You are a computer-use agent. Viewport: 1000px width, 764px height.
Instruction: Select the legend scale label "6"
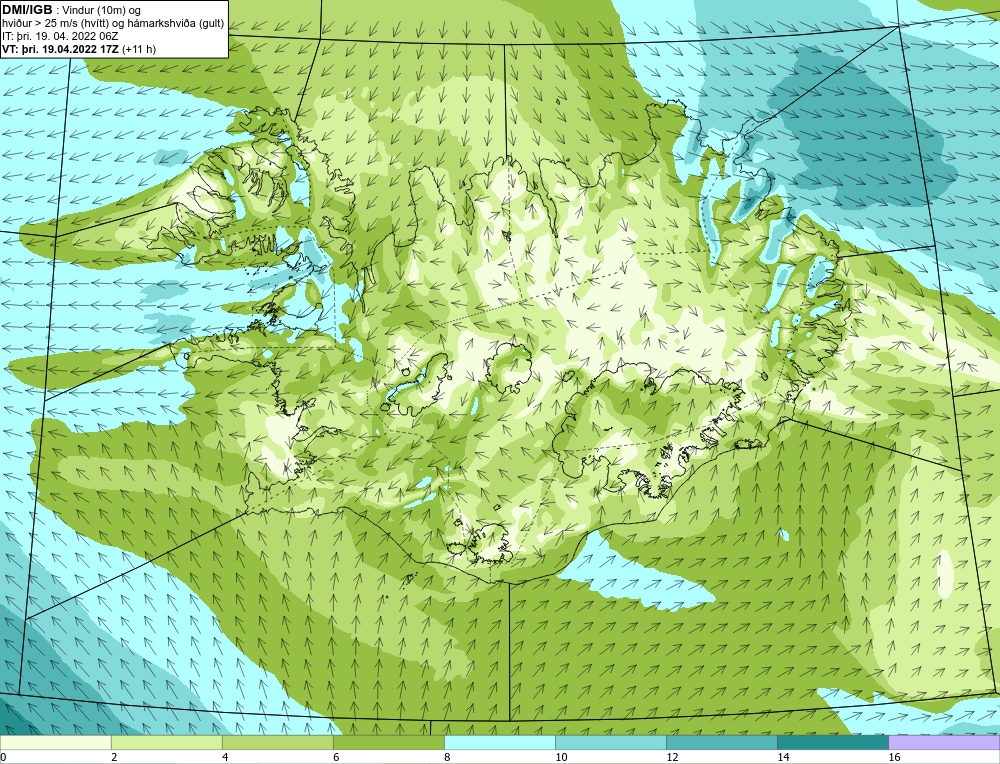pos(336,757)
